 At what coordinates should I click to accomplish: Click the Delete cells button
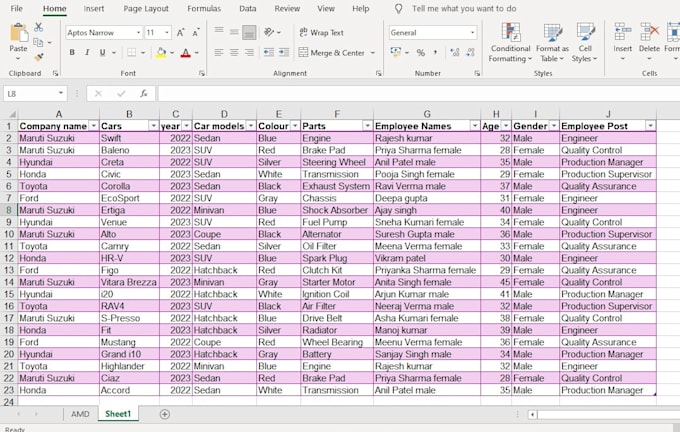tap(649, 42)
